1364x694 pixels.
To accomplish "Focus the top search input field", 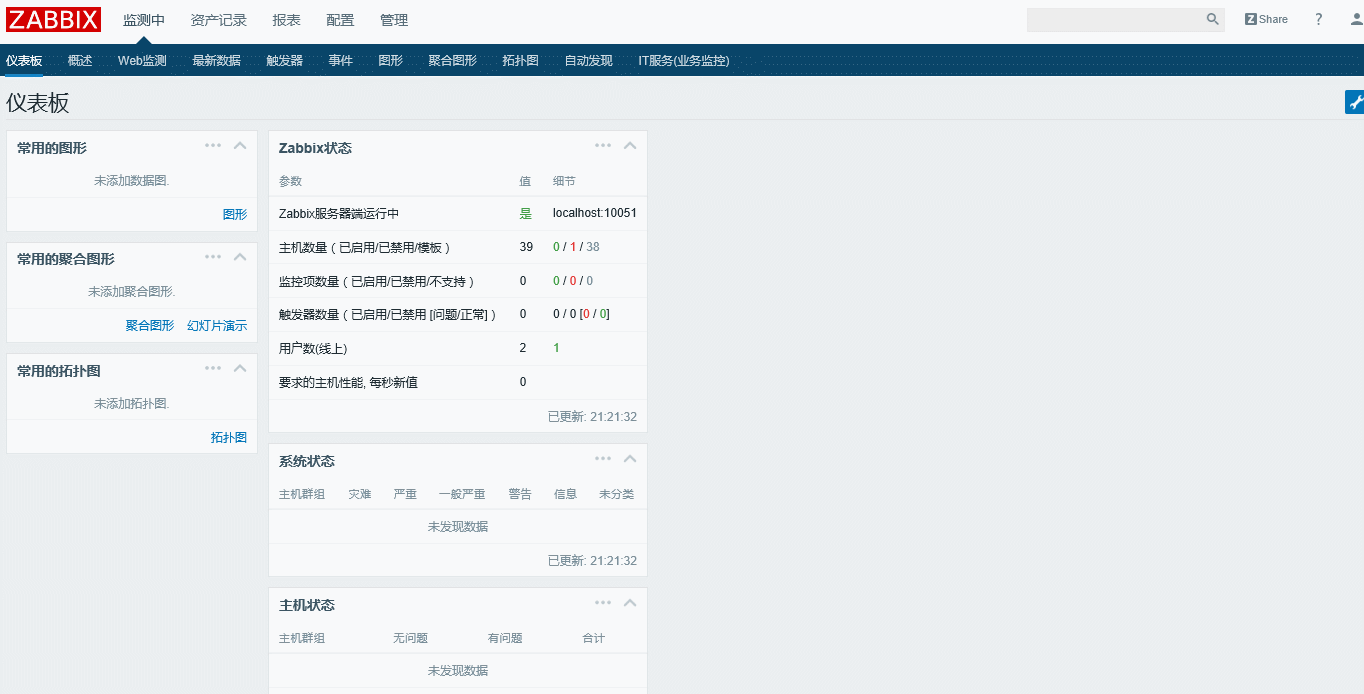I will point(1115,19).
